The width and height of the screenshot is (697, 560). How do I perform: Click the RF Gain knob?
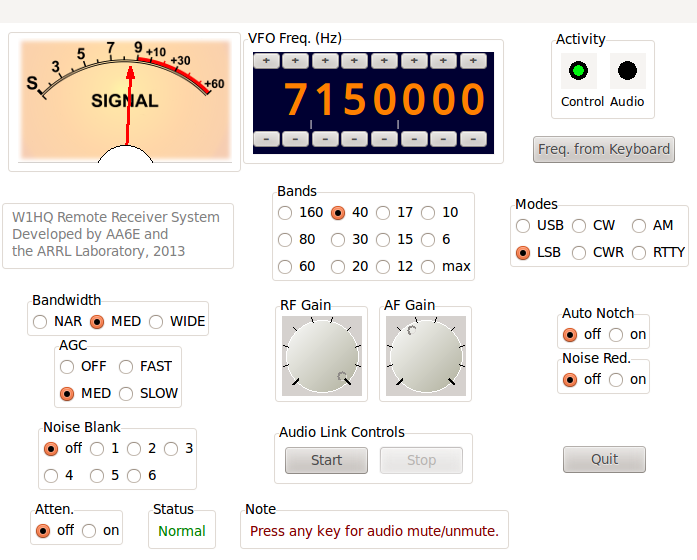[x=321, y=355]
